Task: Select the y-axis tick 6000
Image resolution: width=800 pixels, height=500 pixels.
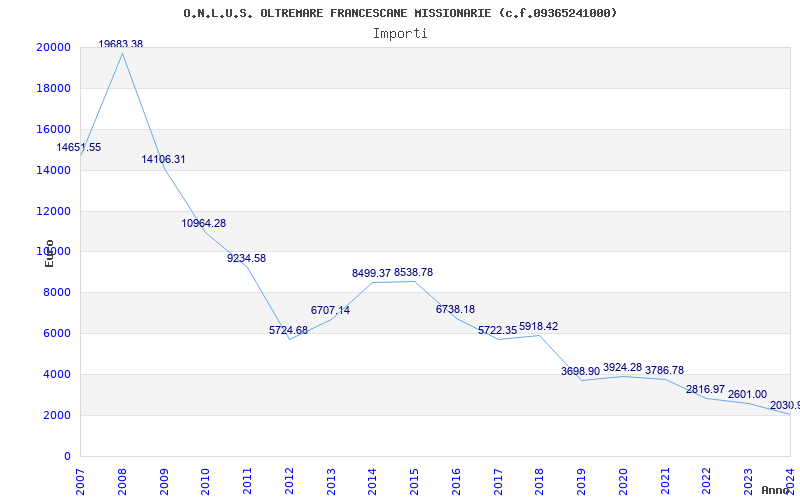Action: click(x=56, y=334)
